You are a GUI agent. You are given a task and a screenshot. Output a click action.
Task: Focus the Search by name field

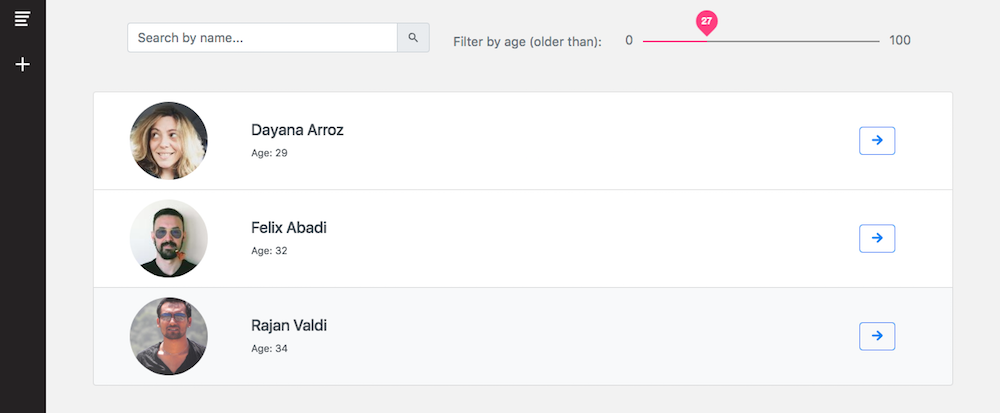(262, 38)
